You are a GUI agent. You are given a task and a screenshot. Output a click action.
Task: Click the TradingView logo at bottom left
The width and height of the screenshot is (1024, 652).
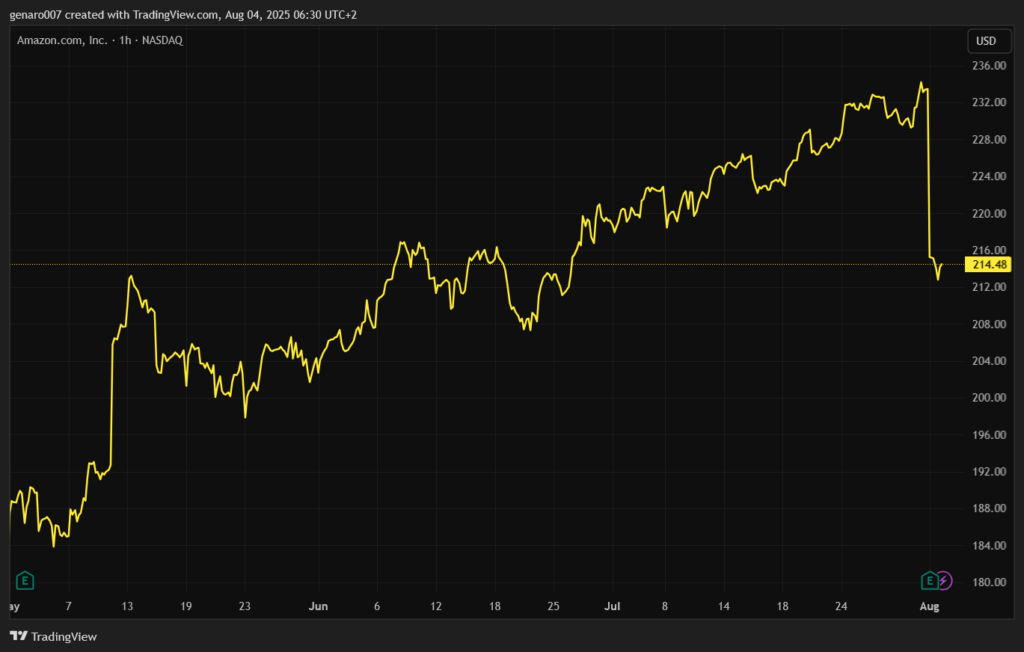(x=53, y=636)
